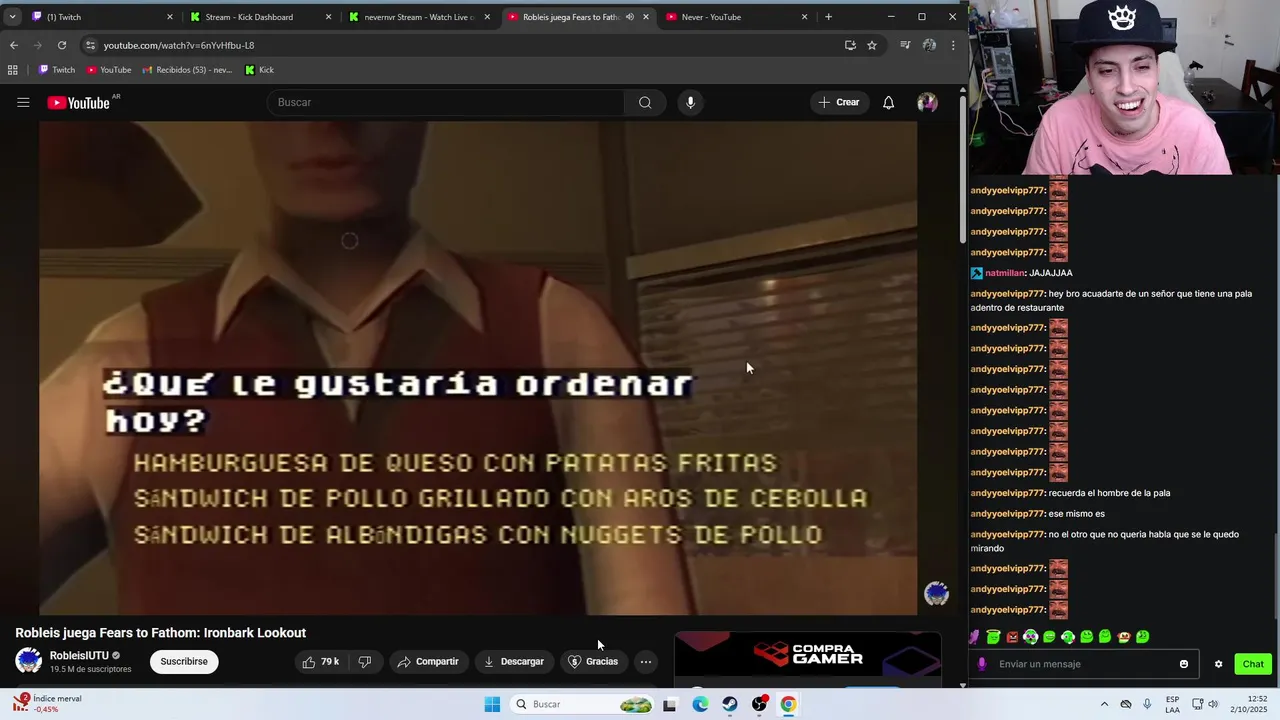This screenshot has width=1280, height=720.
Task: Open the RobleisIUTU channel avatar
Action: click(29, 660)
